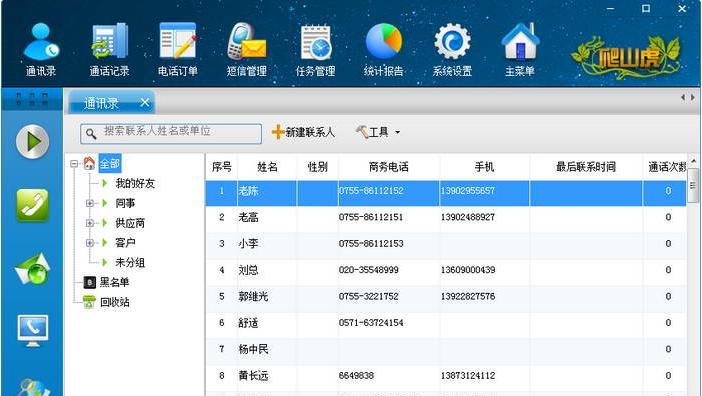Expand the 同事 group

90,203
